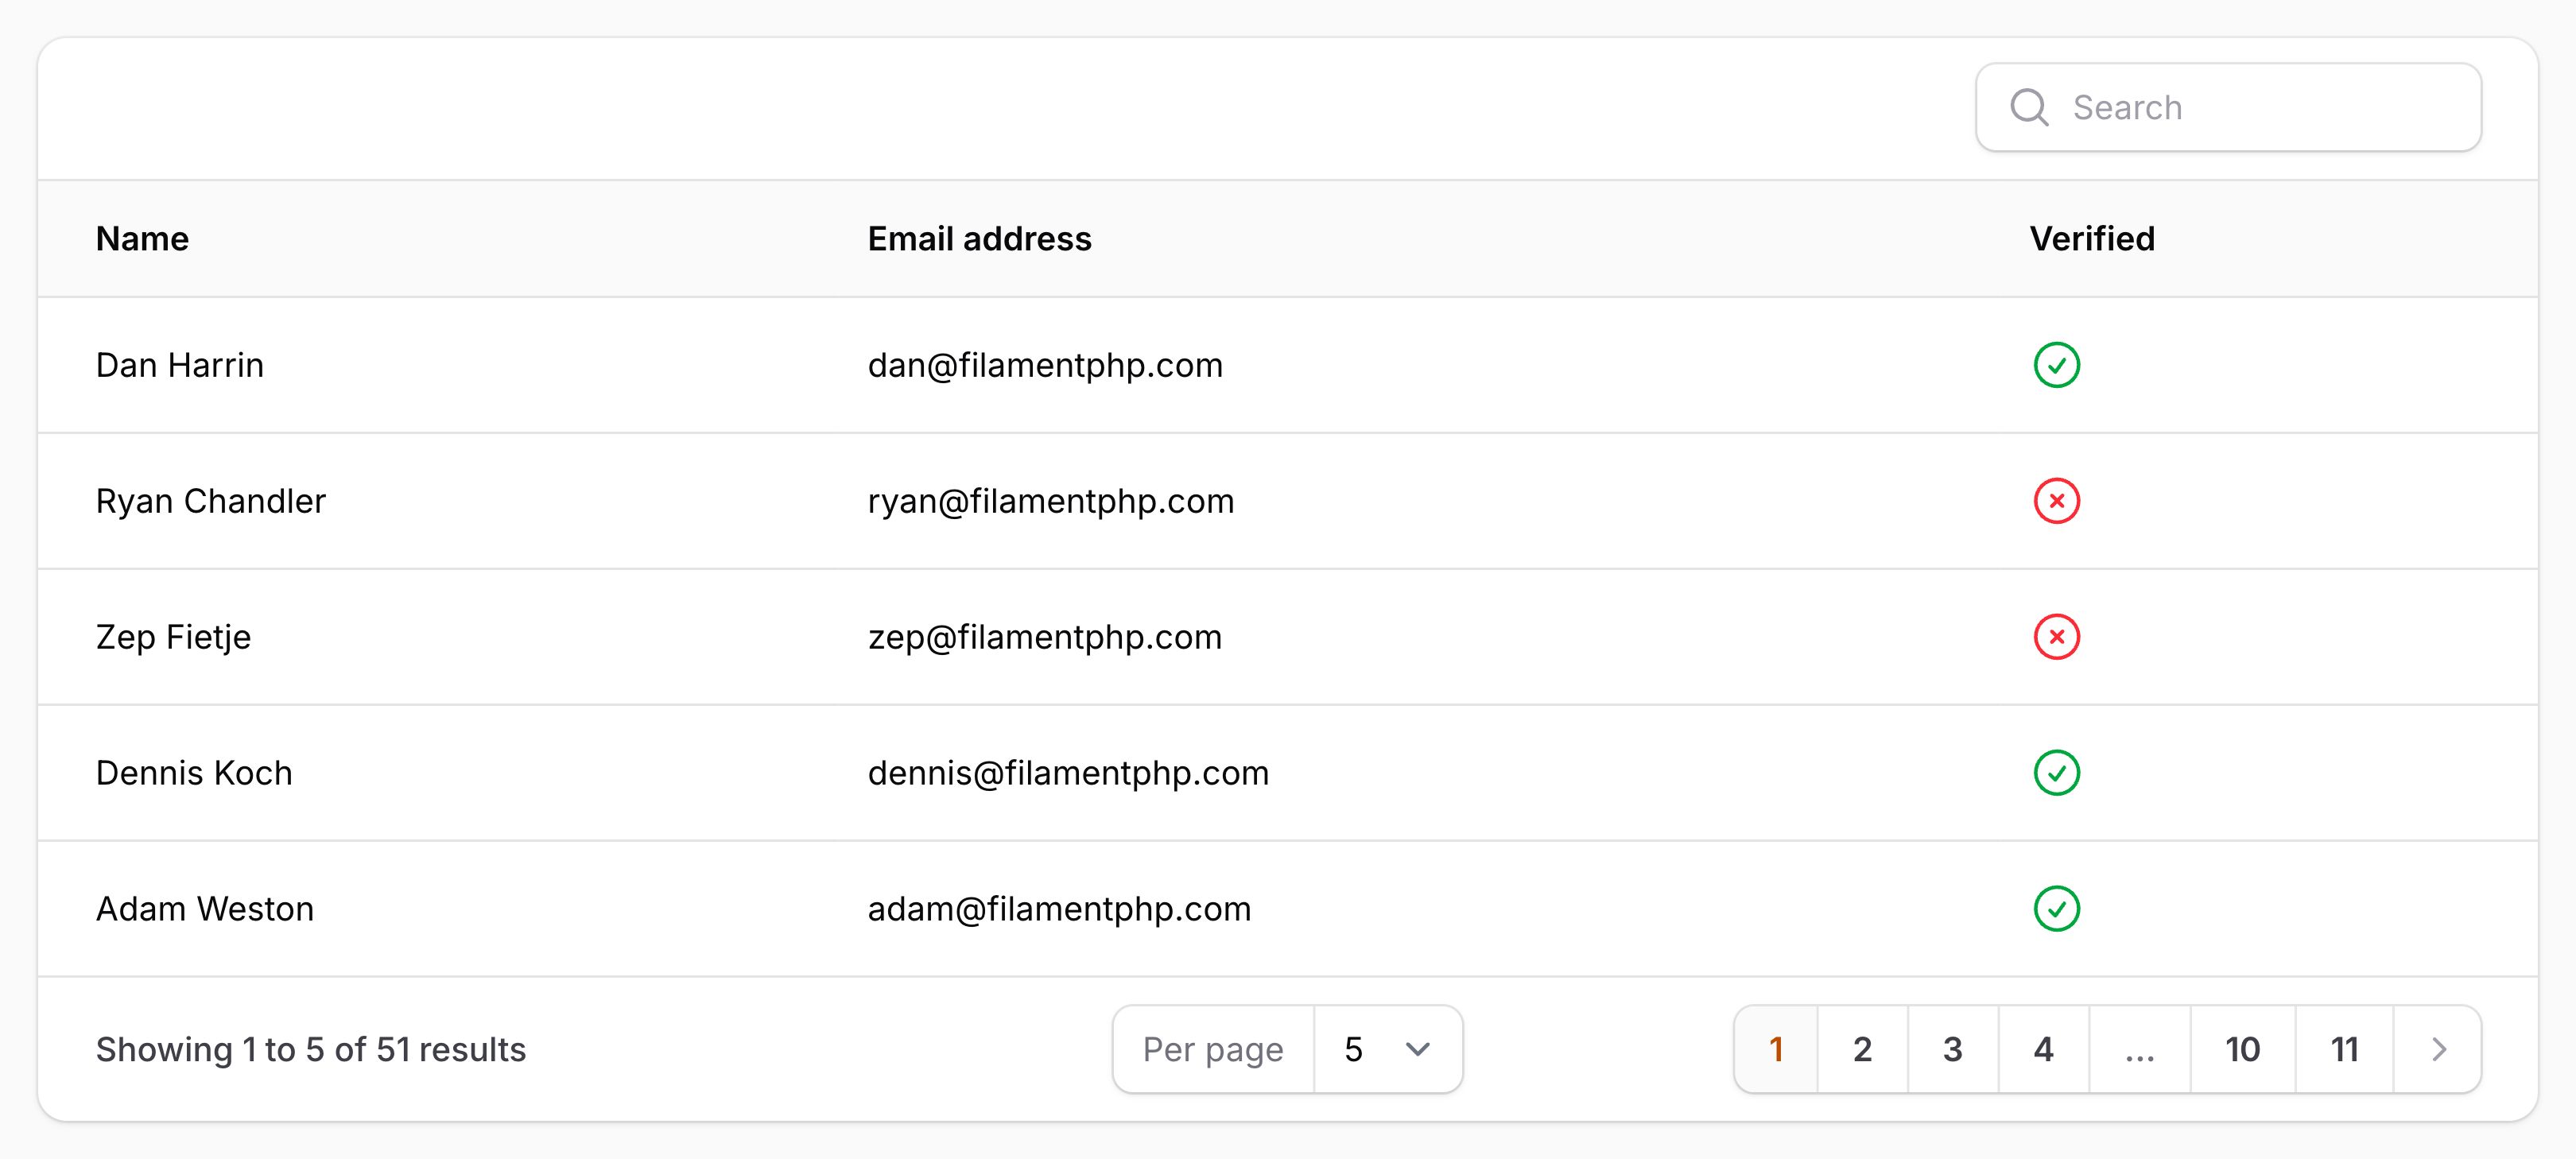Click the Email address column header
The width and height of the screenshot is (2576, 1159).
[979, 239]
